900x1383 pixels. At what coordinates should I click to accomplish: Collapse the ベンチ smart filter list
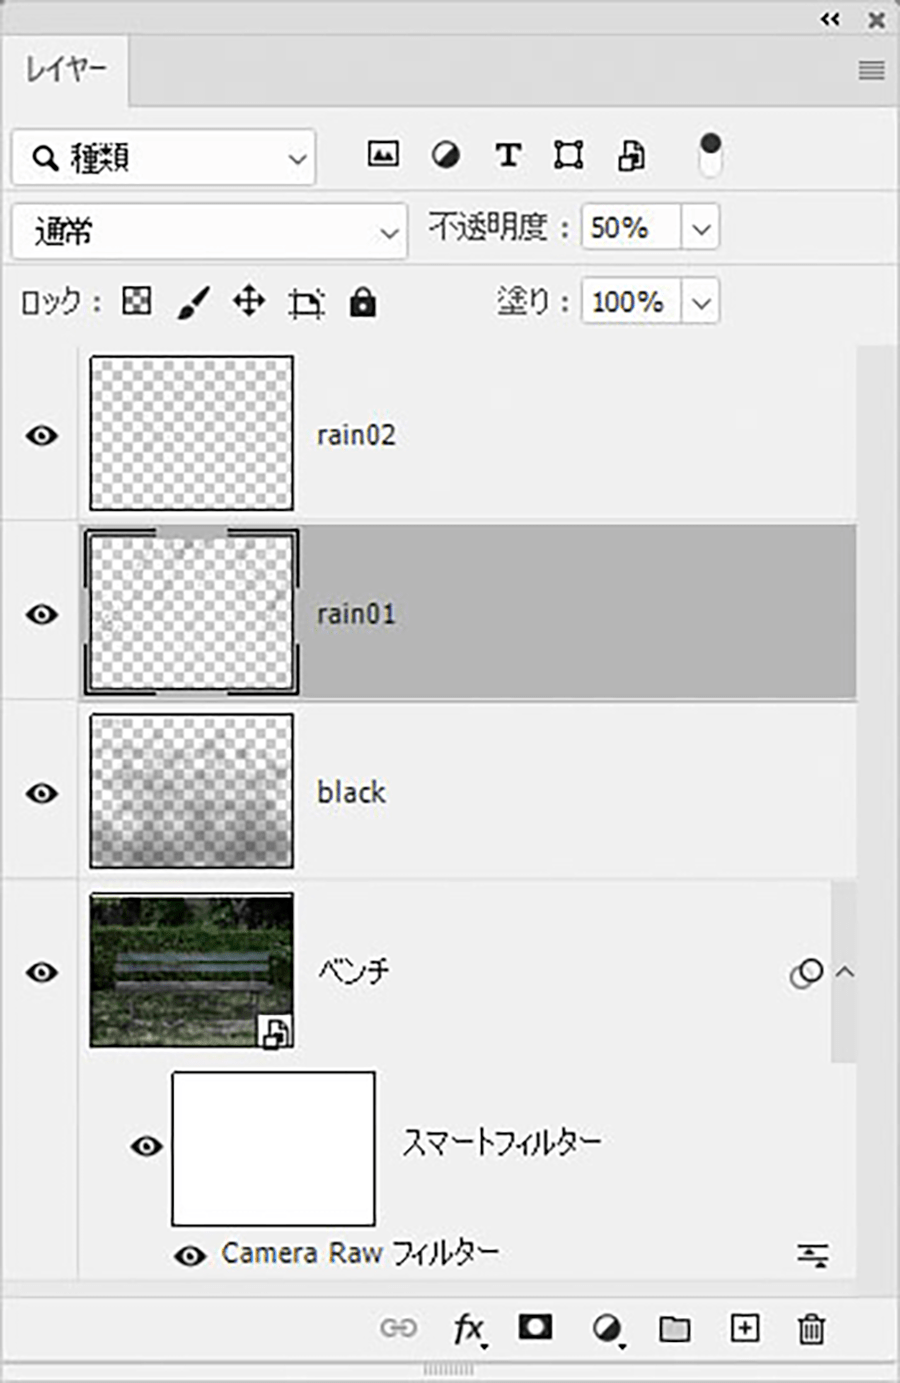coord(845,971)
